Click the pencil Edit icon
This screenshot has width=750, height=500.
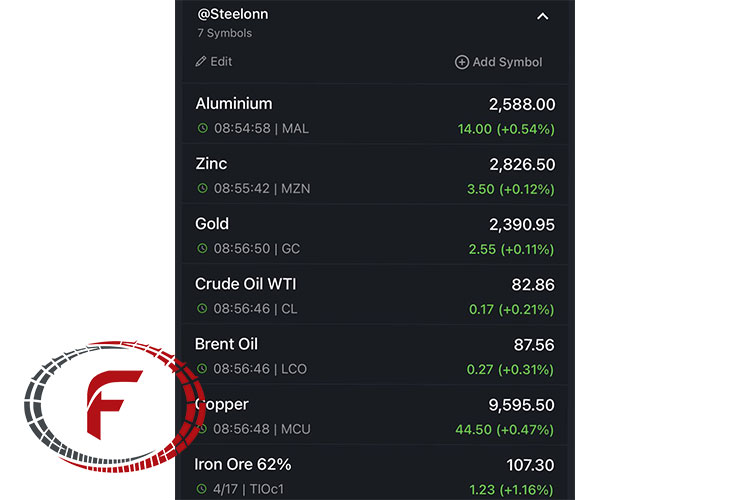coord(200,61)
